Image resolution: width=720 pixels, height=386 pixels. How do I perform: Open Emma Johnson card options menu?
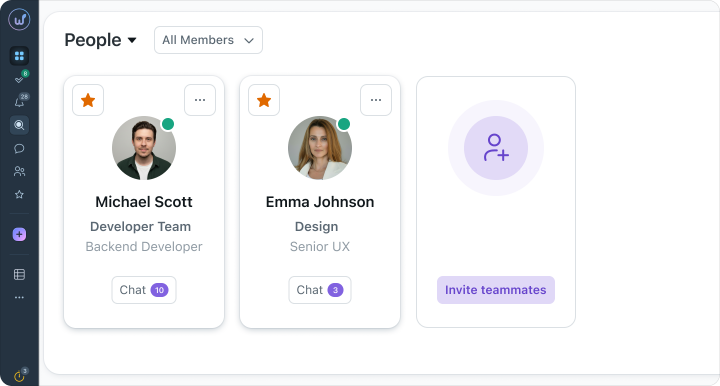pos(376,100)
